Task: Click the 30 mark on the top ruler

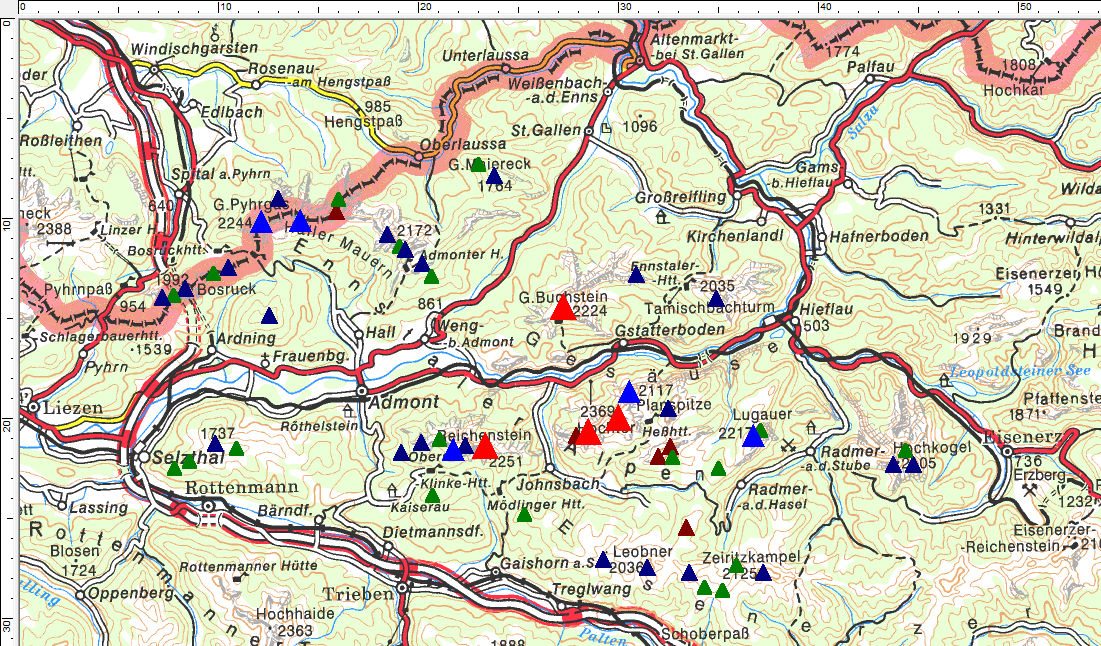Action: click(624, 7)
